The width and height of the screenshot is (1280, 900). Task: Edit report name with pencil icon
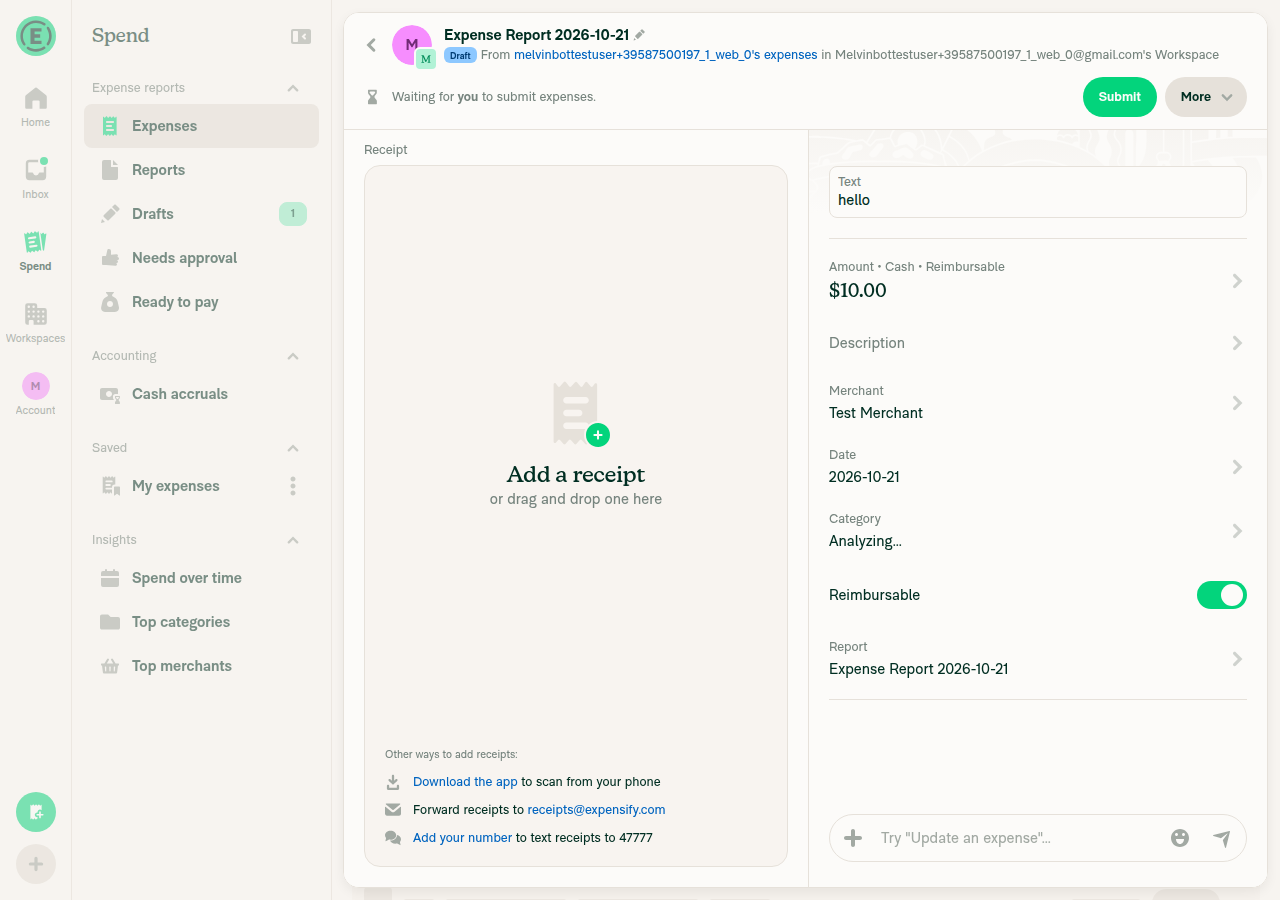click(640, 34)
